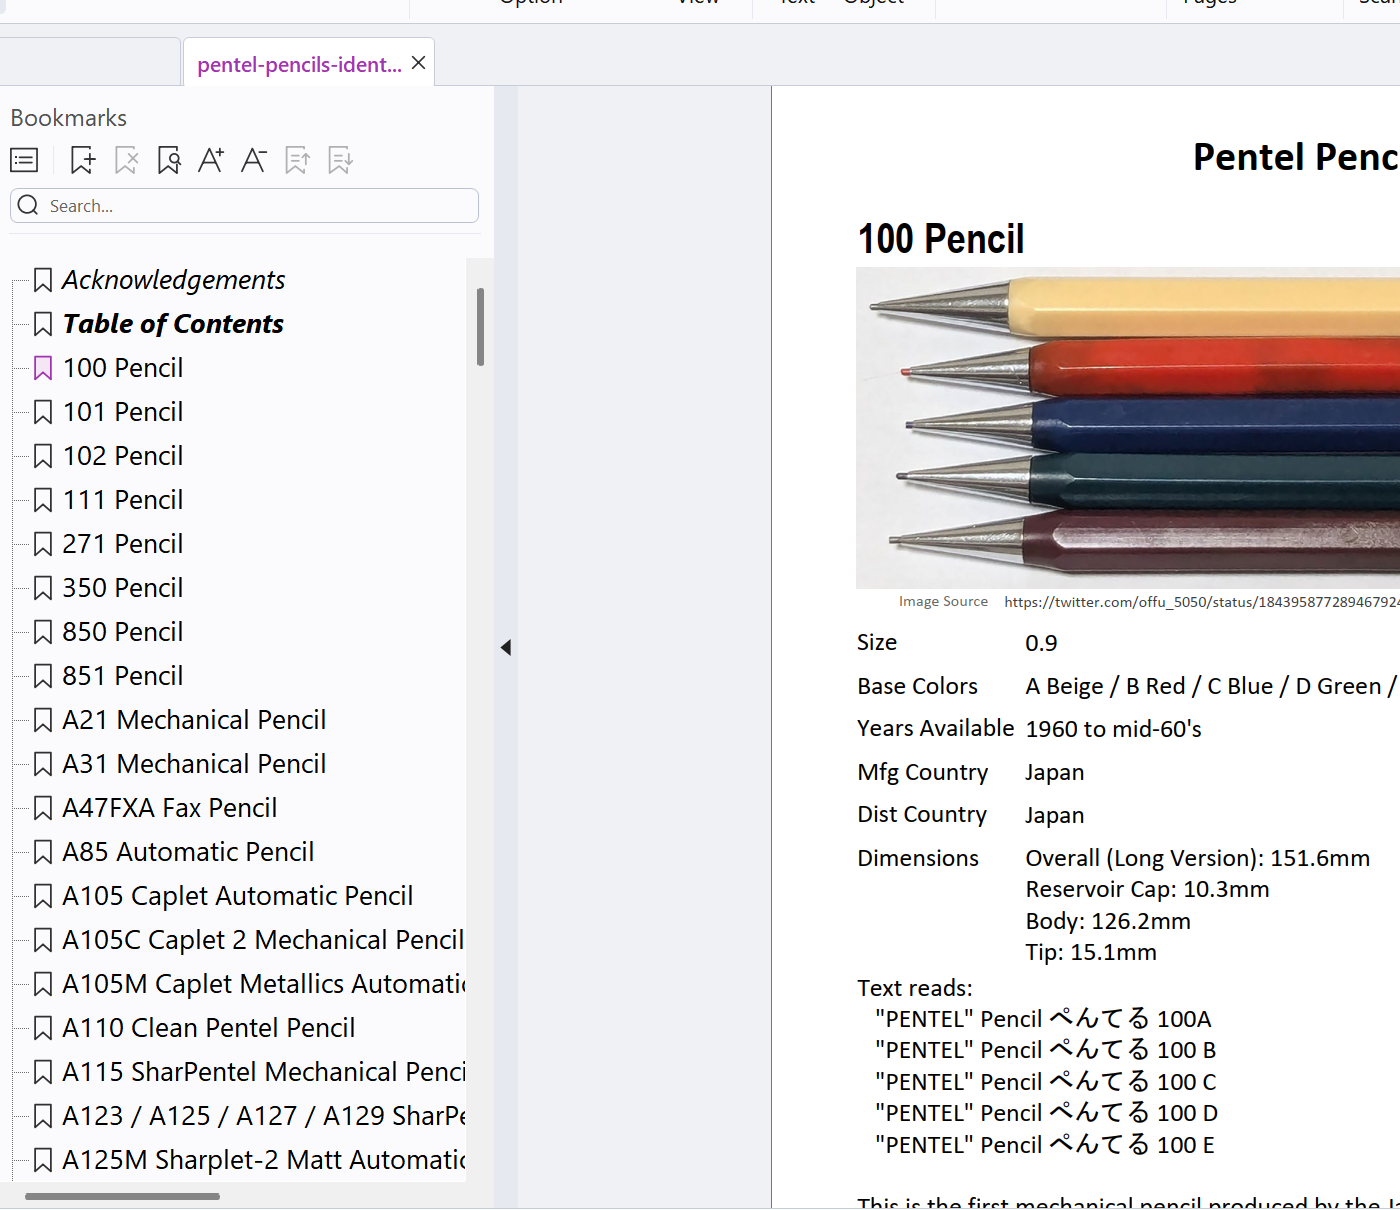
Task: Collapse the bookmarks panel with the arrow
Action: [x=506, y=648]
